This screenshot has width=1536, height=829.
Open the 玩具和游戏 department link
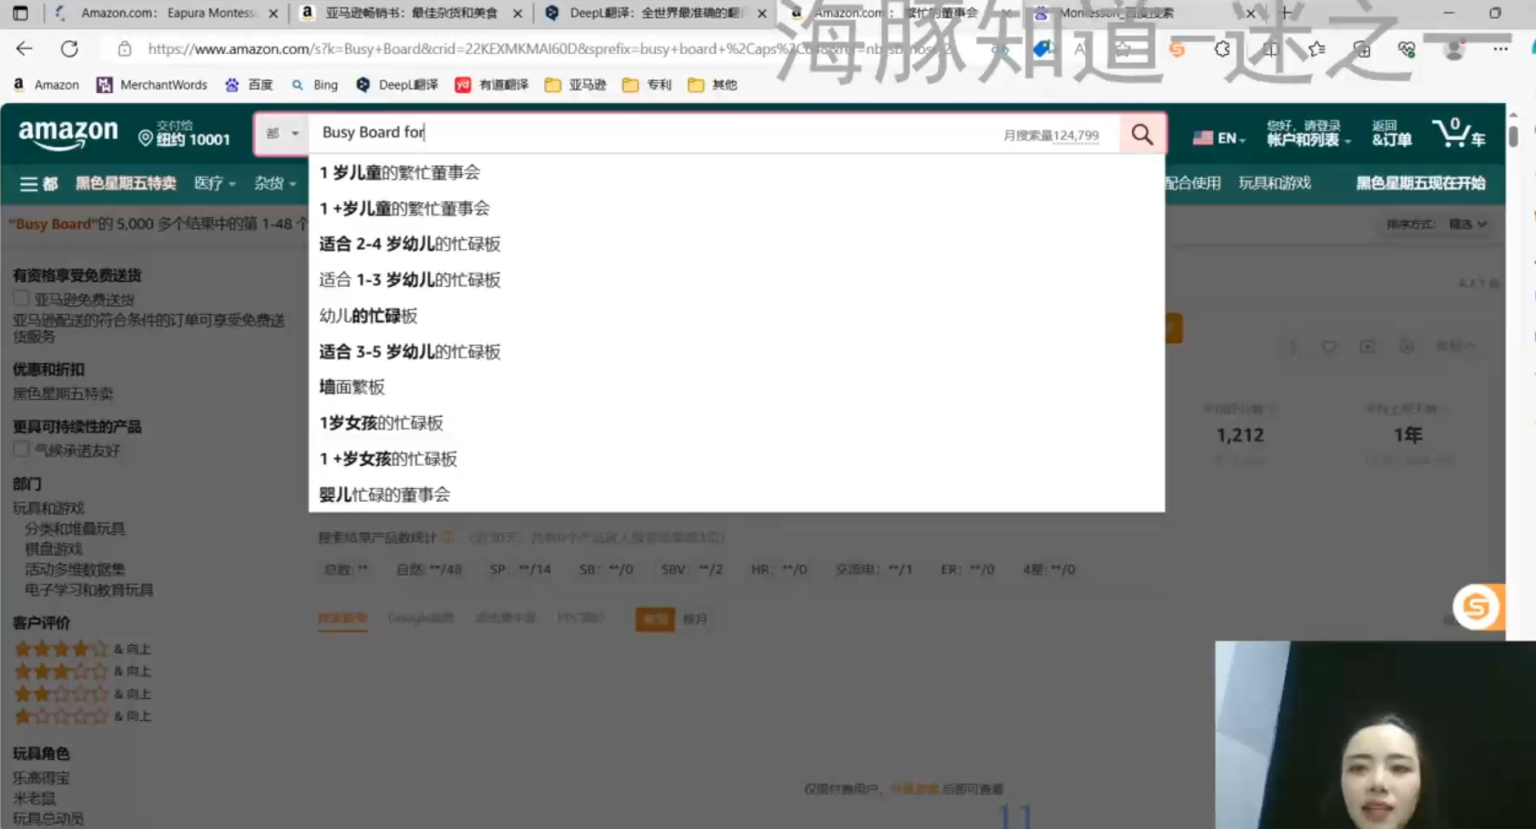[x=46, y=507]
